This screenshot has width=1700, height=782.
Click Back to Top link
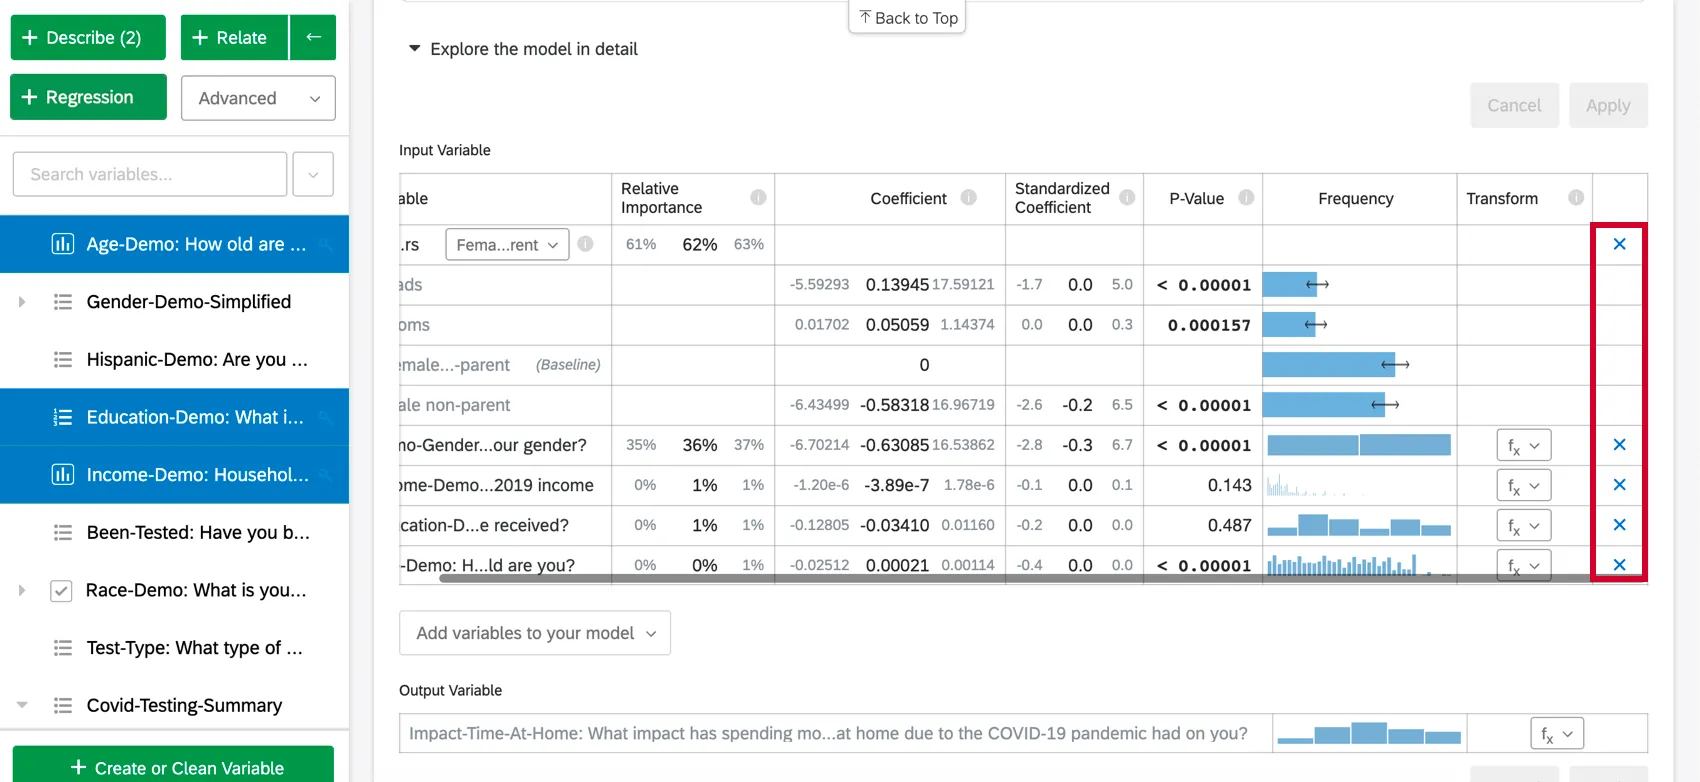pos(907,18)
